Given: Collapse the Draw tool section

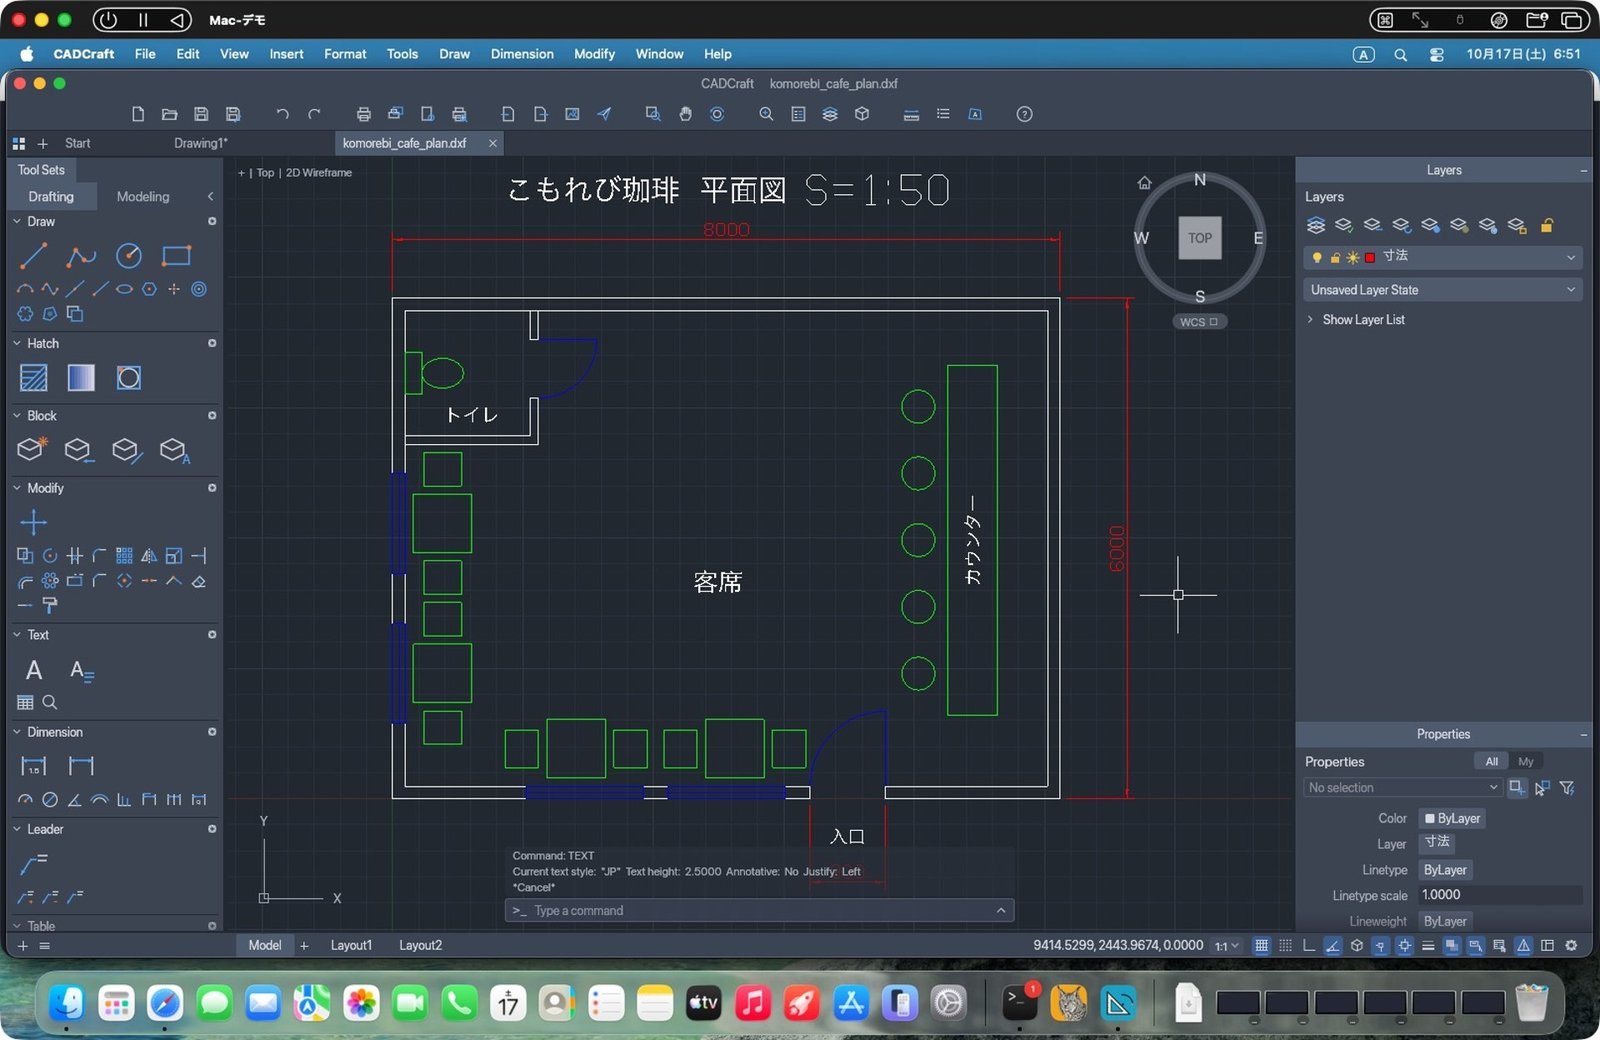Looking at the screenshot, I should [x=17, y=221].
